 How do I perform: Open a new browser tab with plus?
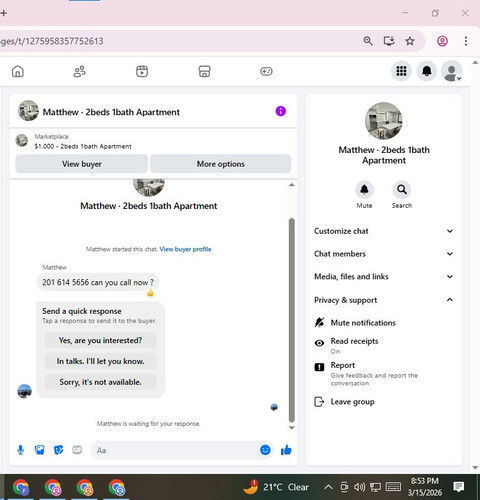point(4,13)
